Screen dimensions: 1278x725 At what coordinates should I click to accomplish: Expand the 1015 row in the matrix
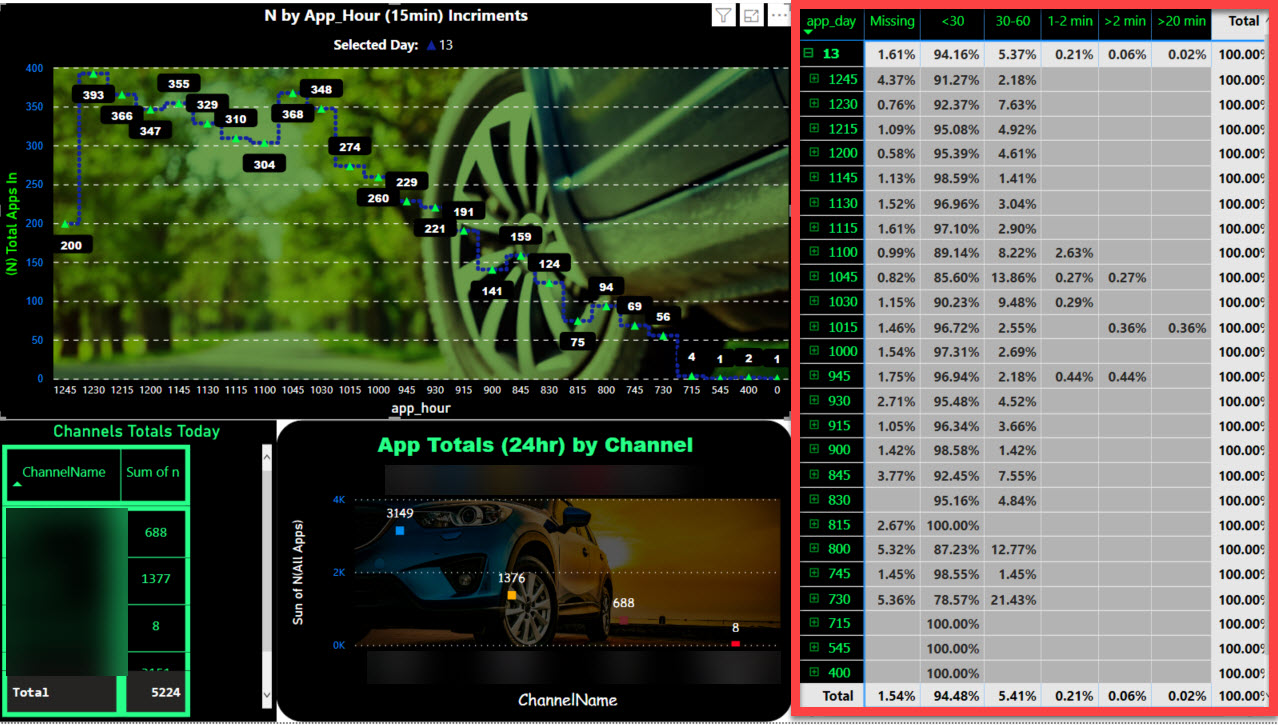pyautogui.click(x=814, y=326)
